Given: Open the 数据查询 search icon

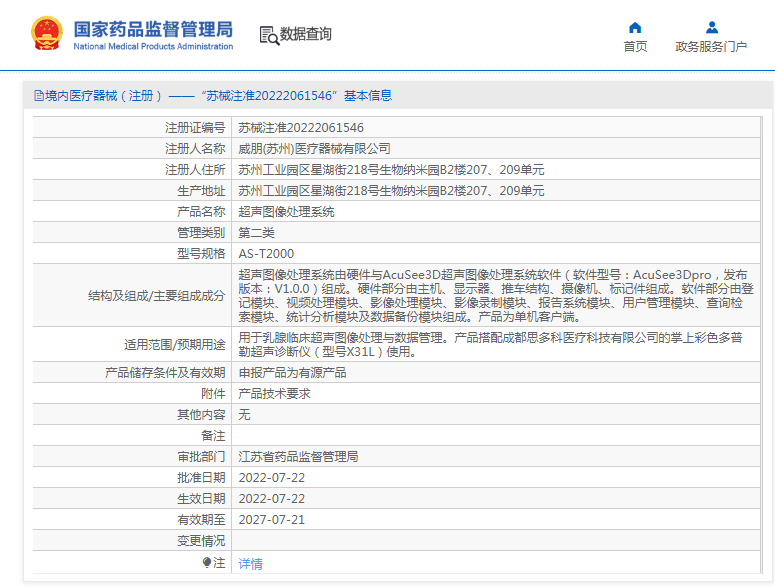Looking at the screenshot, I should click(269, 35).
